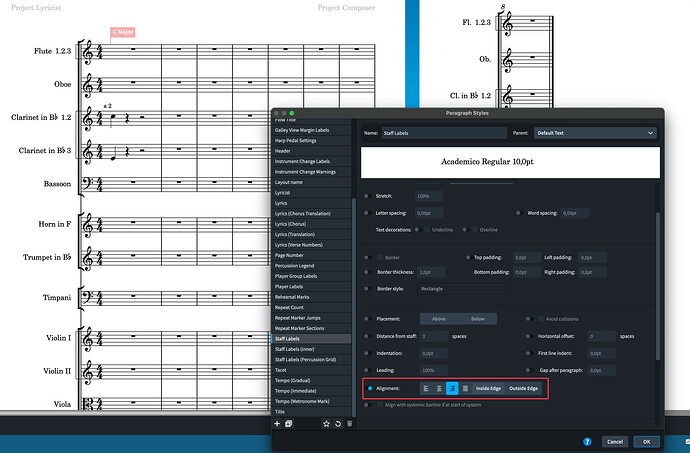The height and width of the screenshot is (453, 690).
Task: Select Galley View Margin Labels style
Action: tap(311, 130)
